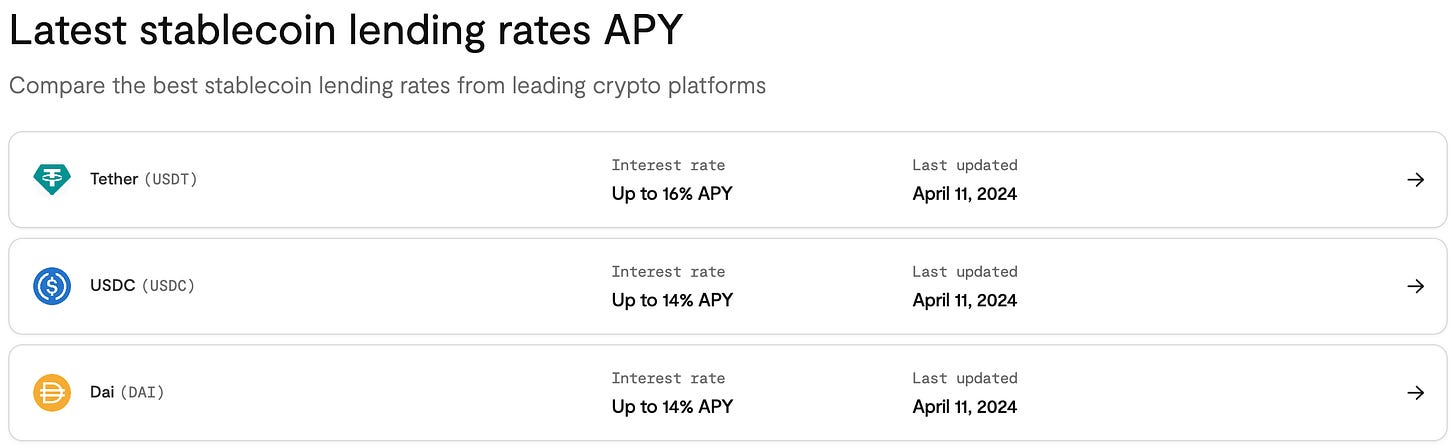Click USDC's April 11, 2024 update date

[x=965, y=300]
